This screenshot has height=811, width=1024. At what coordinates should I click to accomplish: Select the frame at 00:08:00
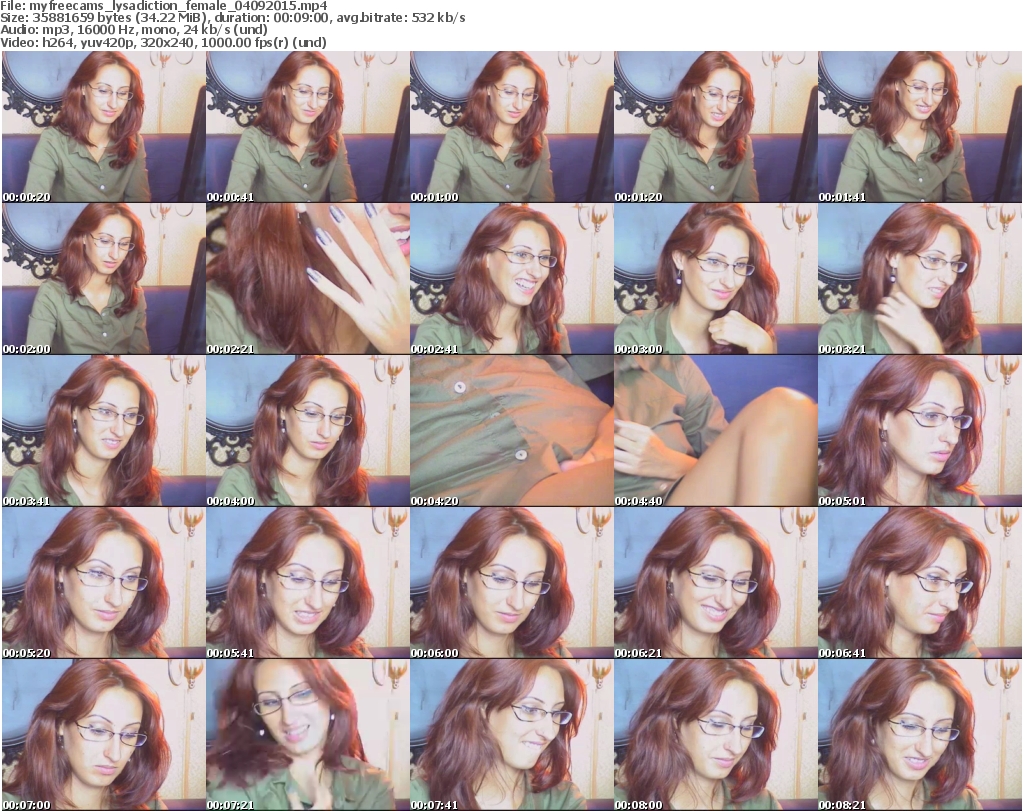click(716, 735)
